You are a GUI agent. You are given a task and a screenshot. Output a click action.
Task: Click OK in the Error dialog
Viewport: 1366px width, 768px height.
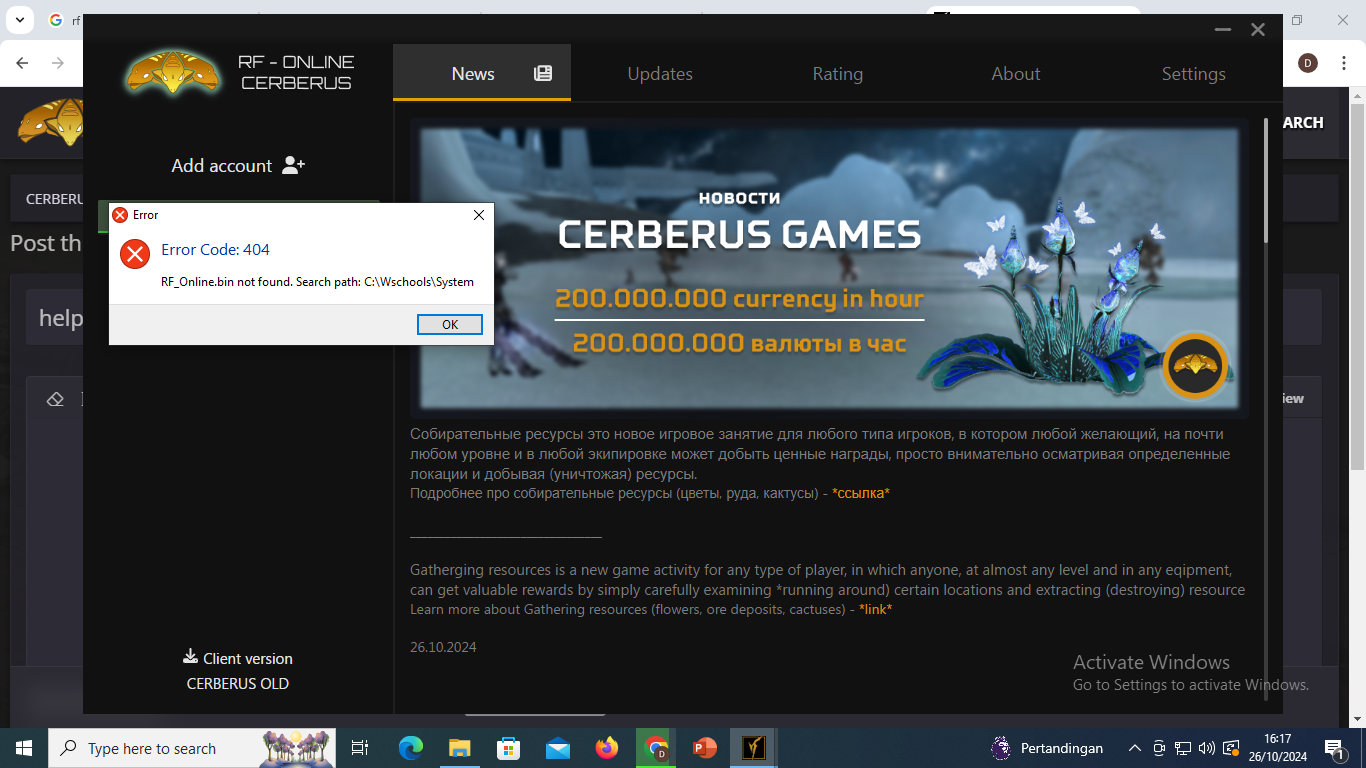pos(450,324)
